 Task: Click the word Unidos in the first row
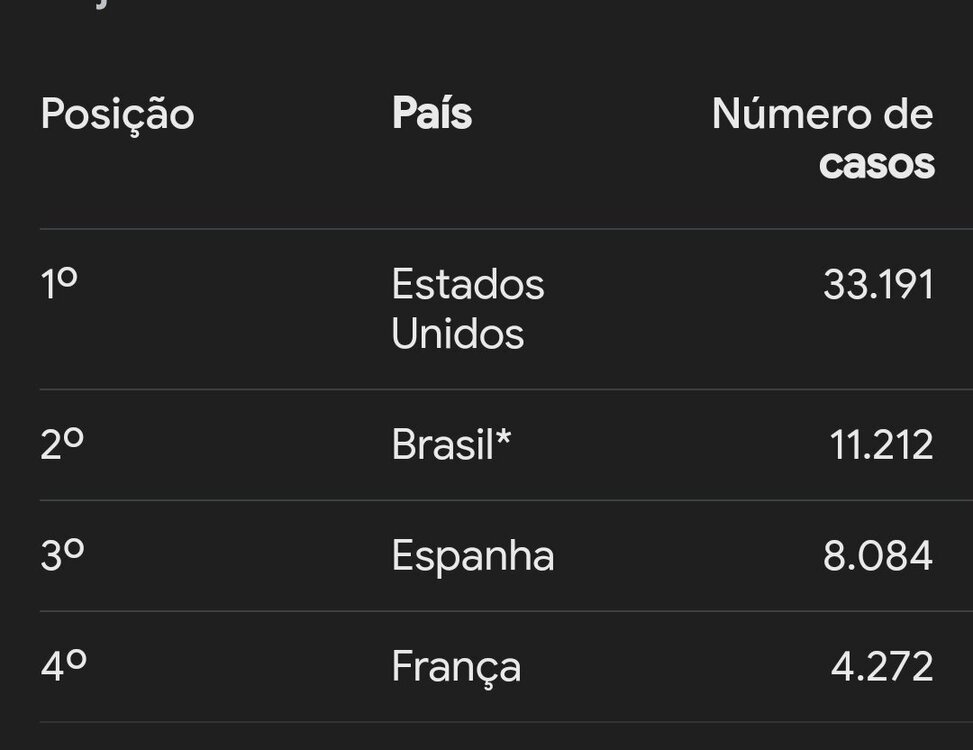[x=457, y=335]
